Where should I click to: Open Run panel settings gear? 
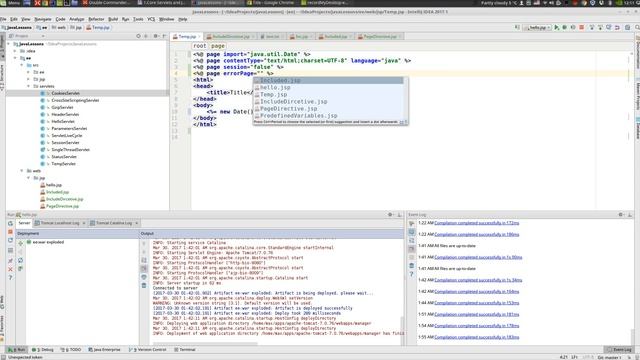[390, 214]
